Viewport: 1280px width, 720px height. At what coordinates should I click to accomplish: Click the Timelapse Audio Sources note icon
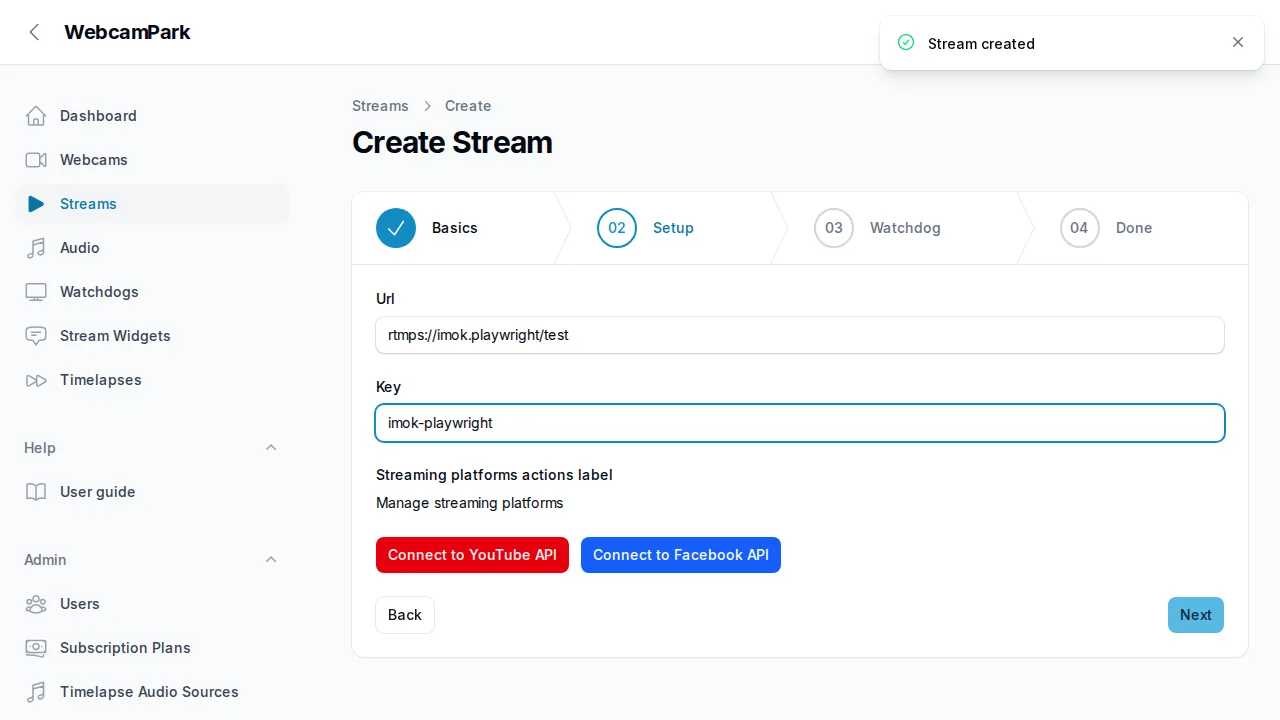pos(36,692)
